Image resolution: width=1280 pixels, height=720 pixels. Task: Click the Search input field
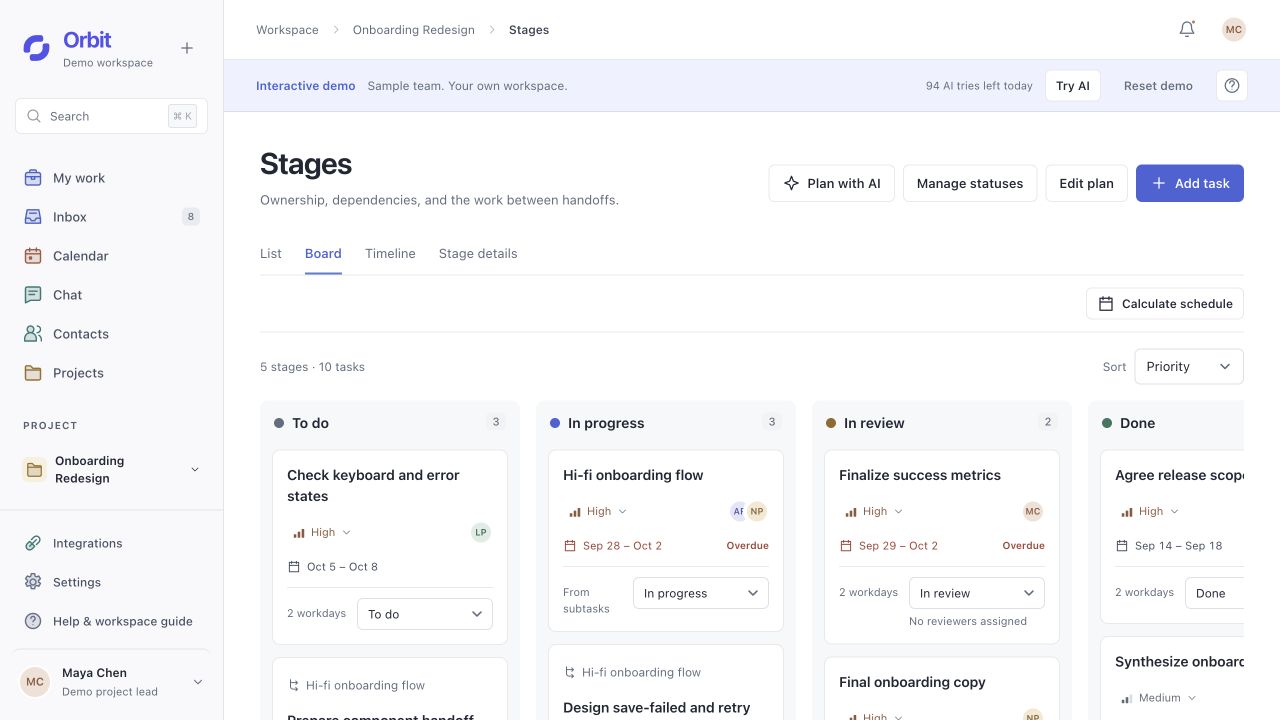pos(112,116)
